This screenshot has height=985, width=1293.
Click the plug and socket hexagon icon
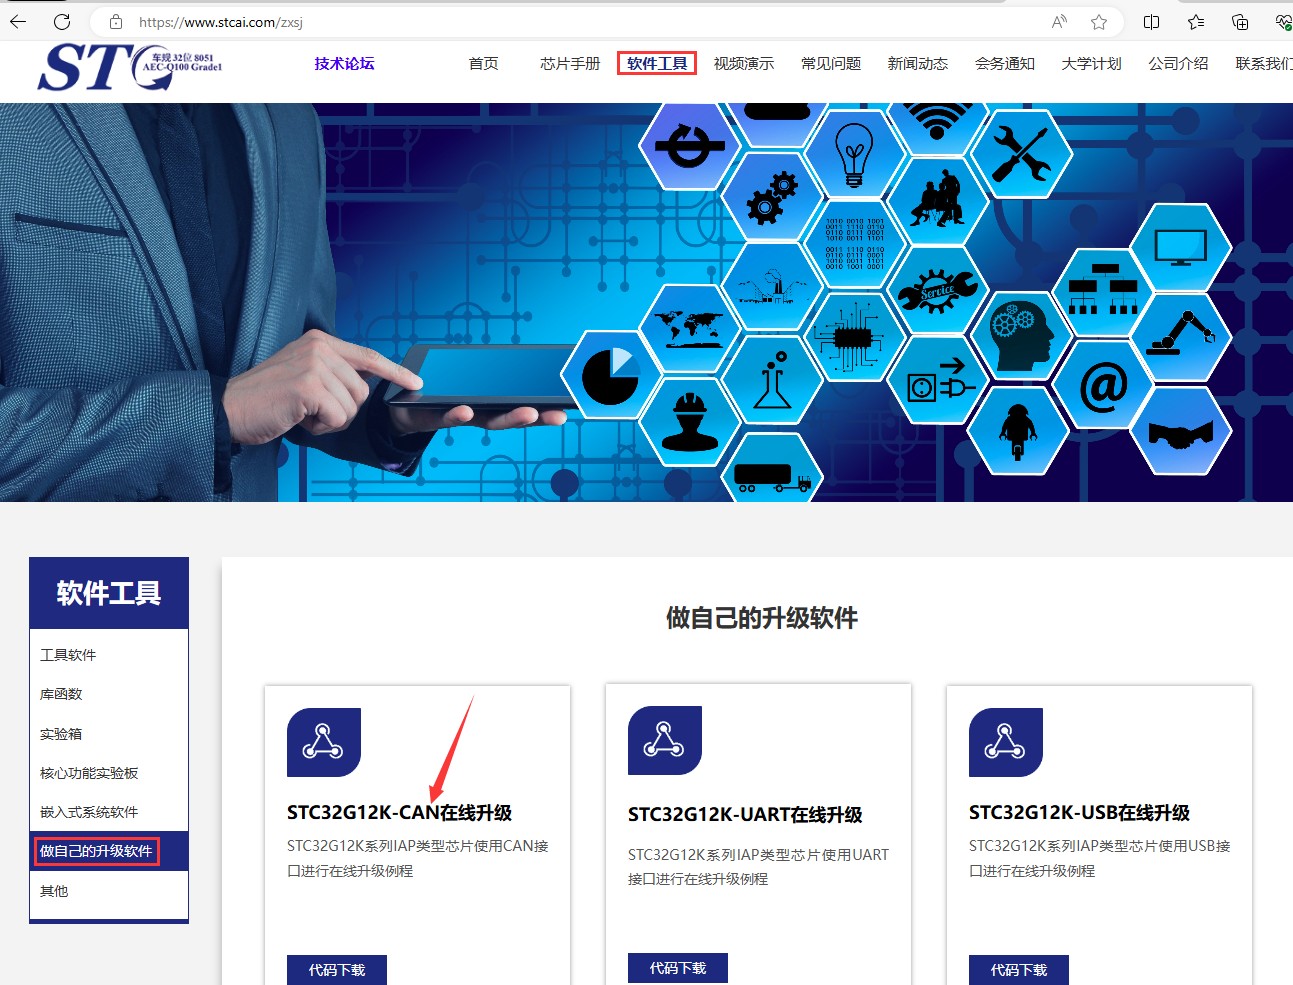click(938, 381)
